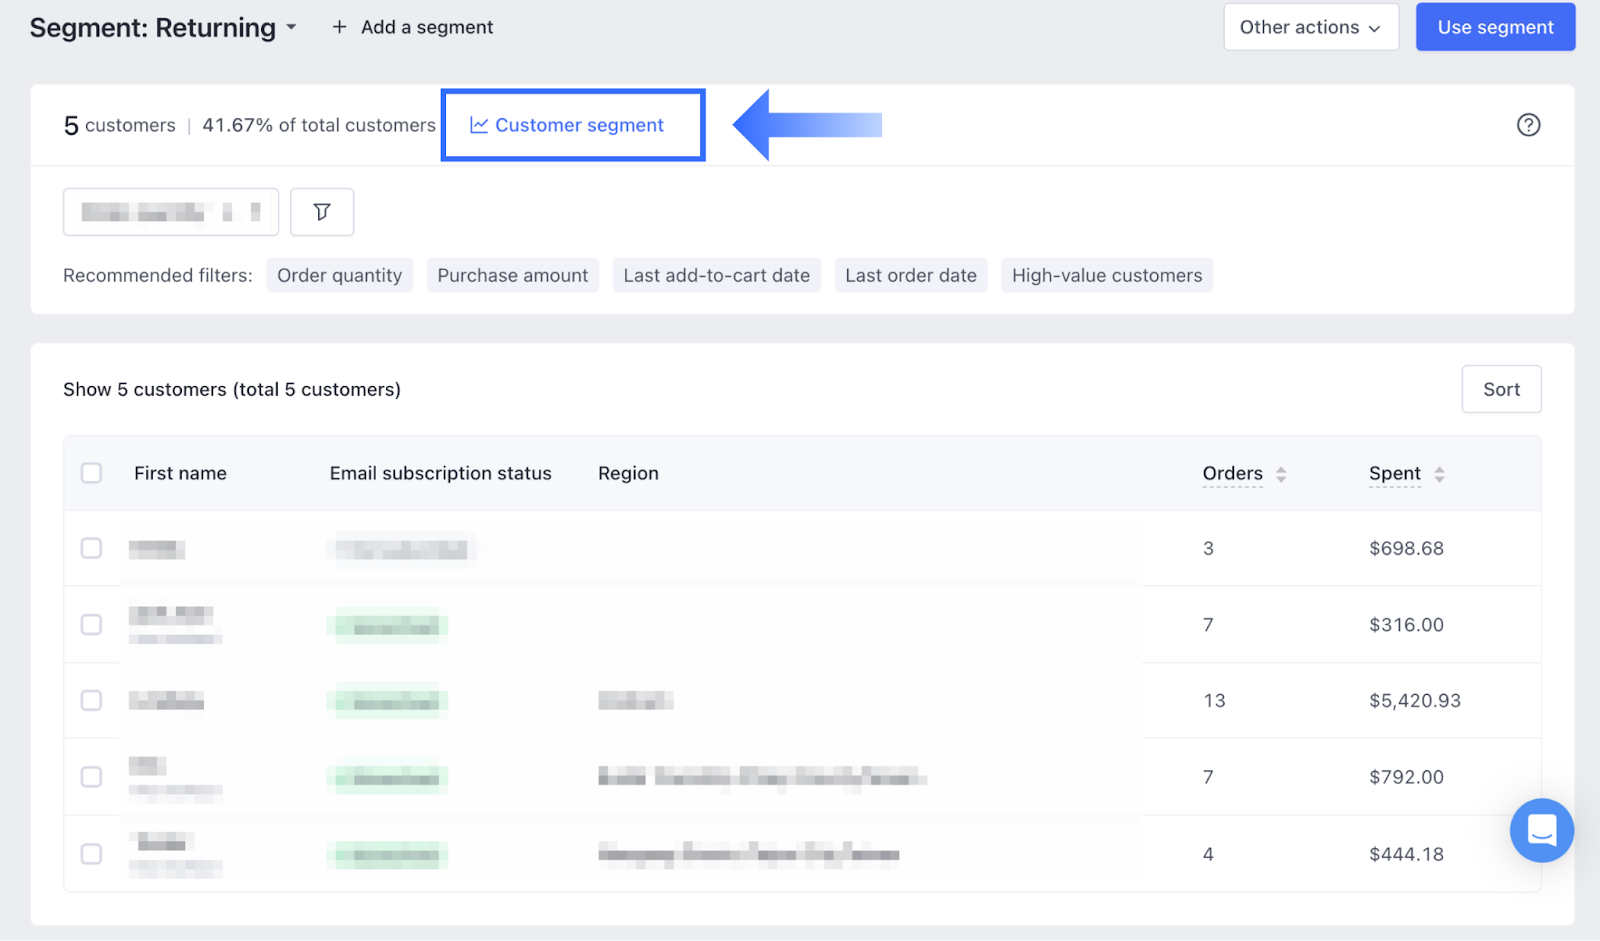
Task: Choose the High-value customers filter chip
Action: click(x=1106, y=275)
